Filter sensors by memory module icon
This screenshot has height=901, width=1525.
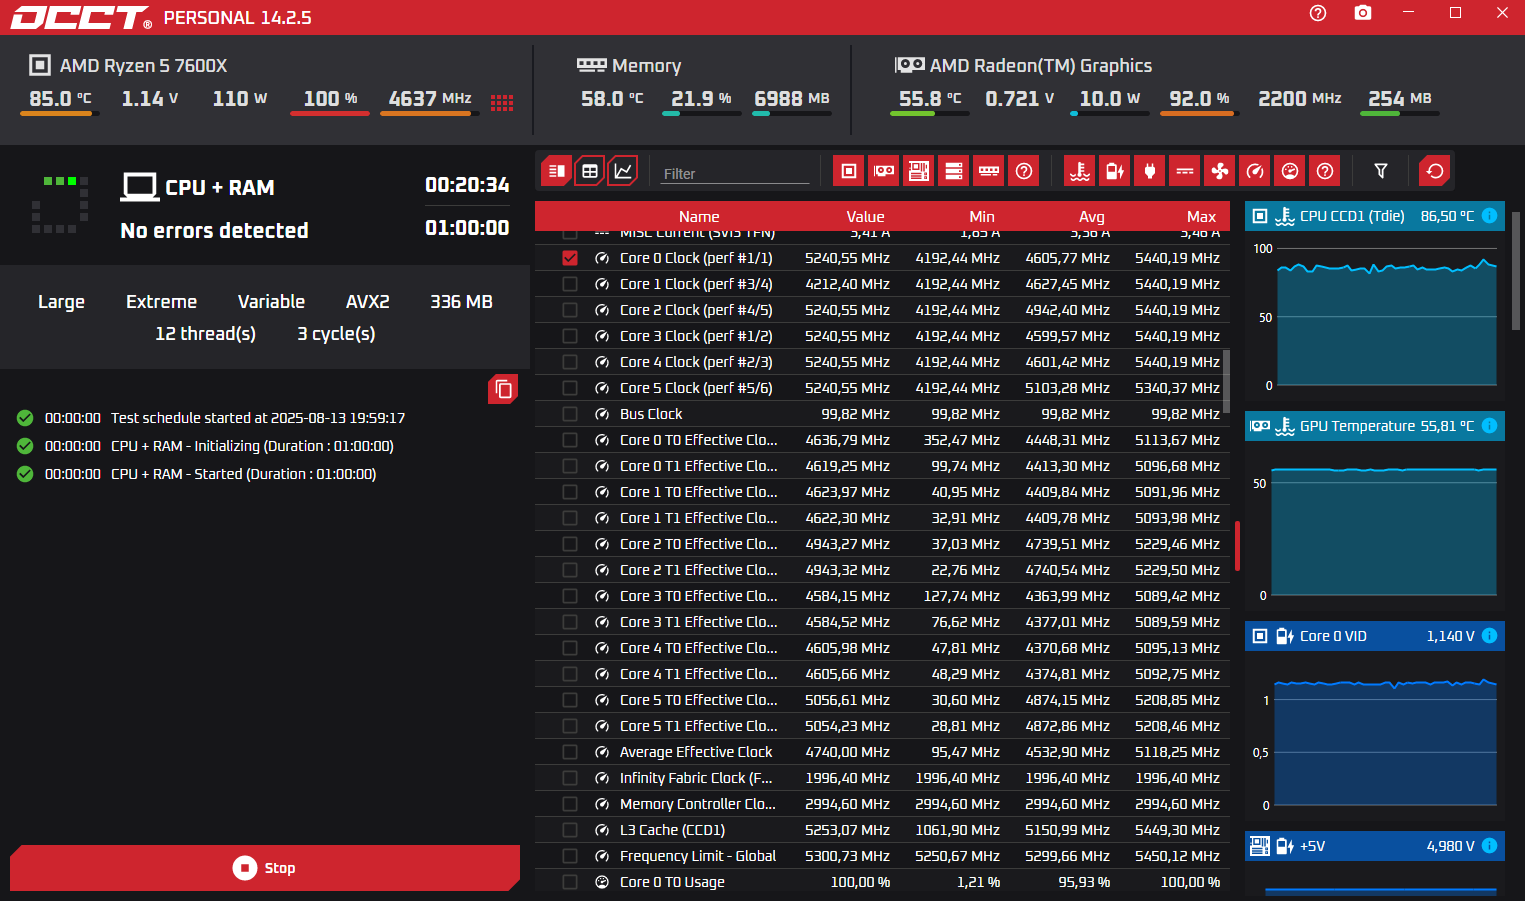(x=989, y=171)
